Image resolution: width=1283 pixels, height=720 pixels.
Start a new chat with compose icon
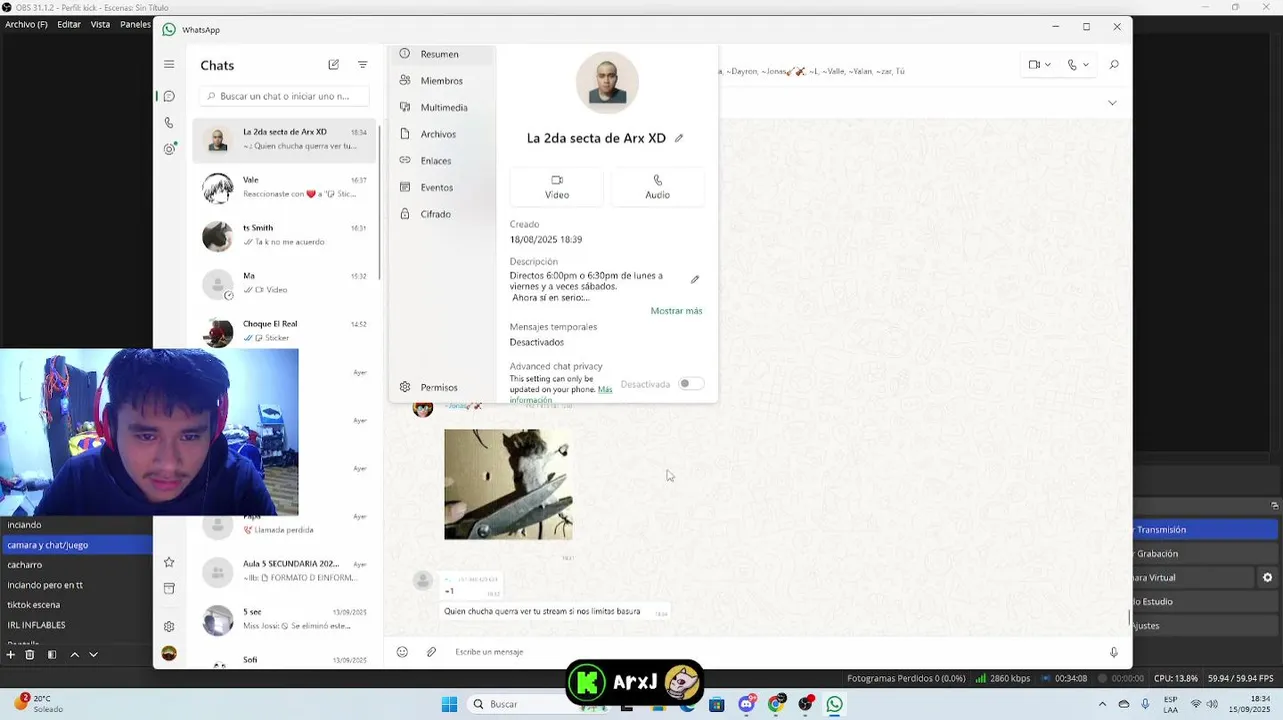click(334, 65)
